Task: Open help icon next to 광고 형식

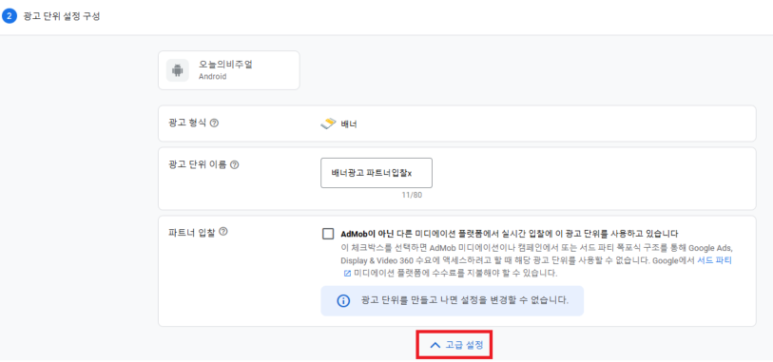Action: click(x=214, y=123)
